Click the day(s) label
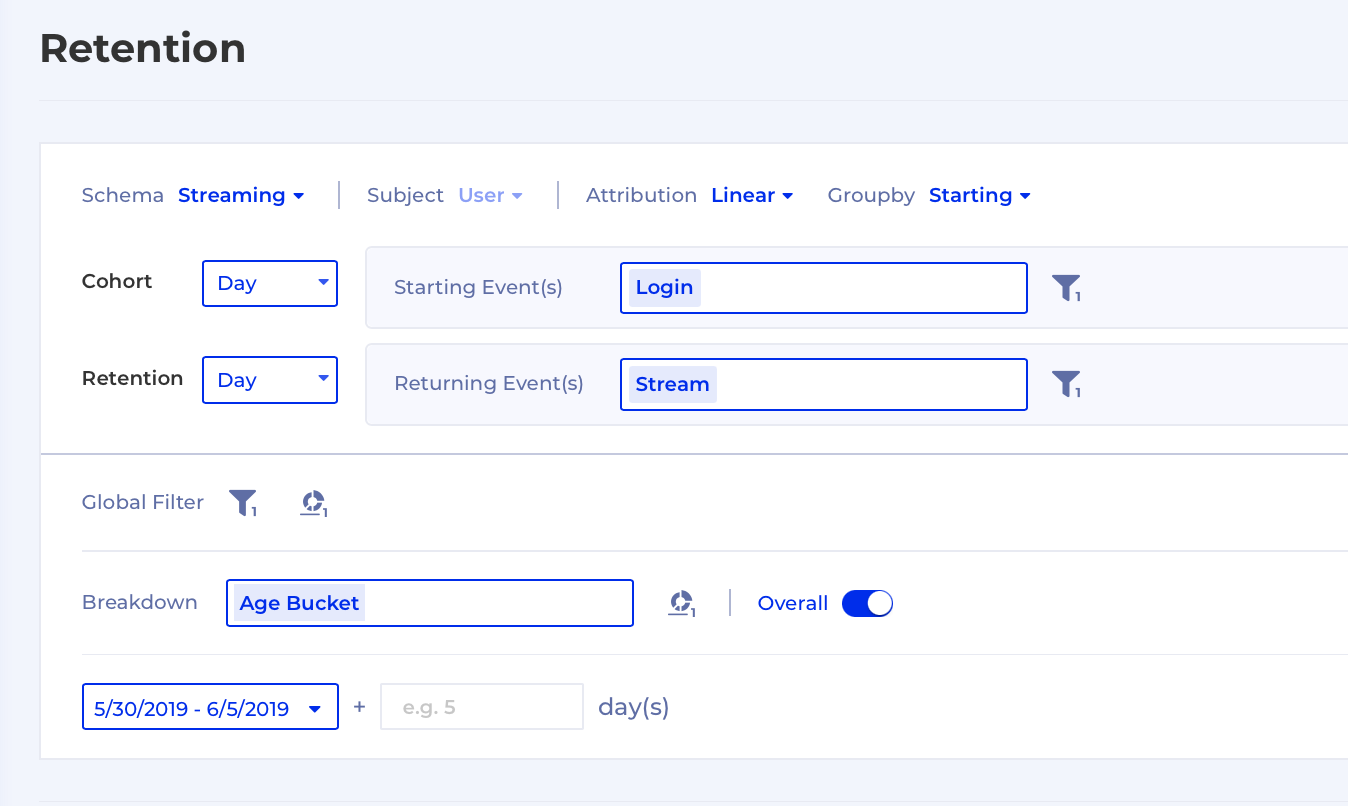The image size is (1348, 806). point(634,707)
